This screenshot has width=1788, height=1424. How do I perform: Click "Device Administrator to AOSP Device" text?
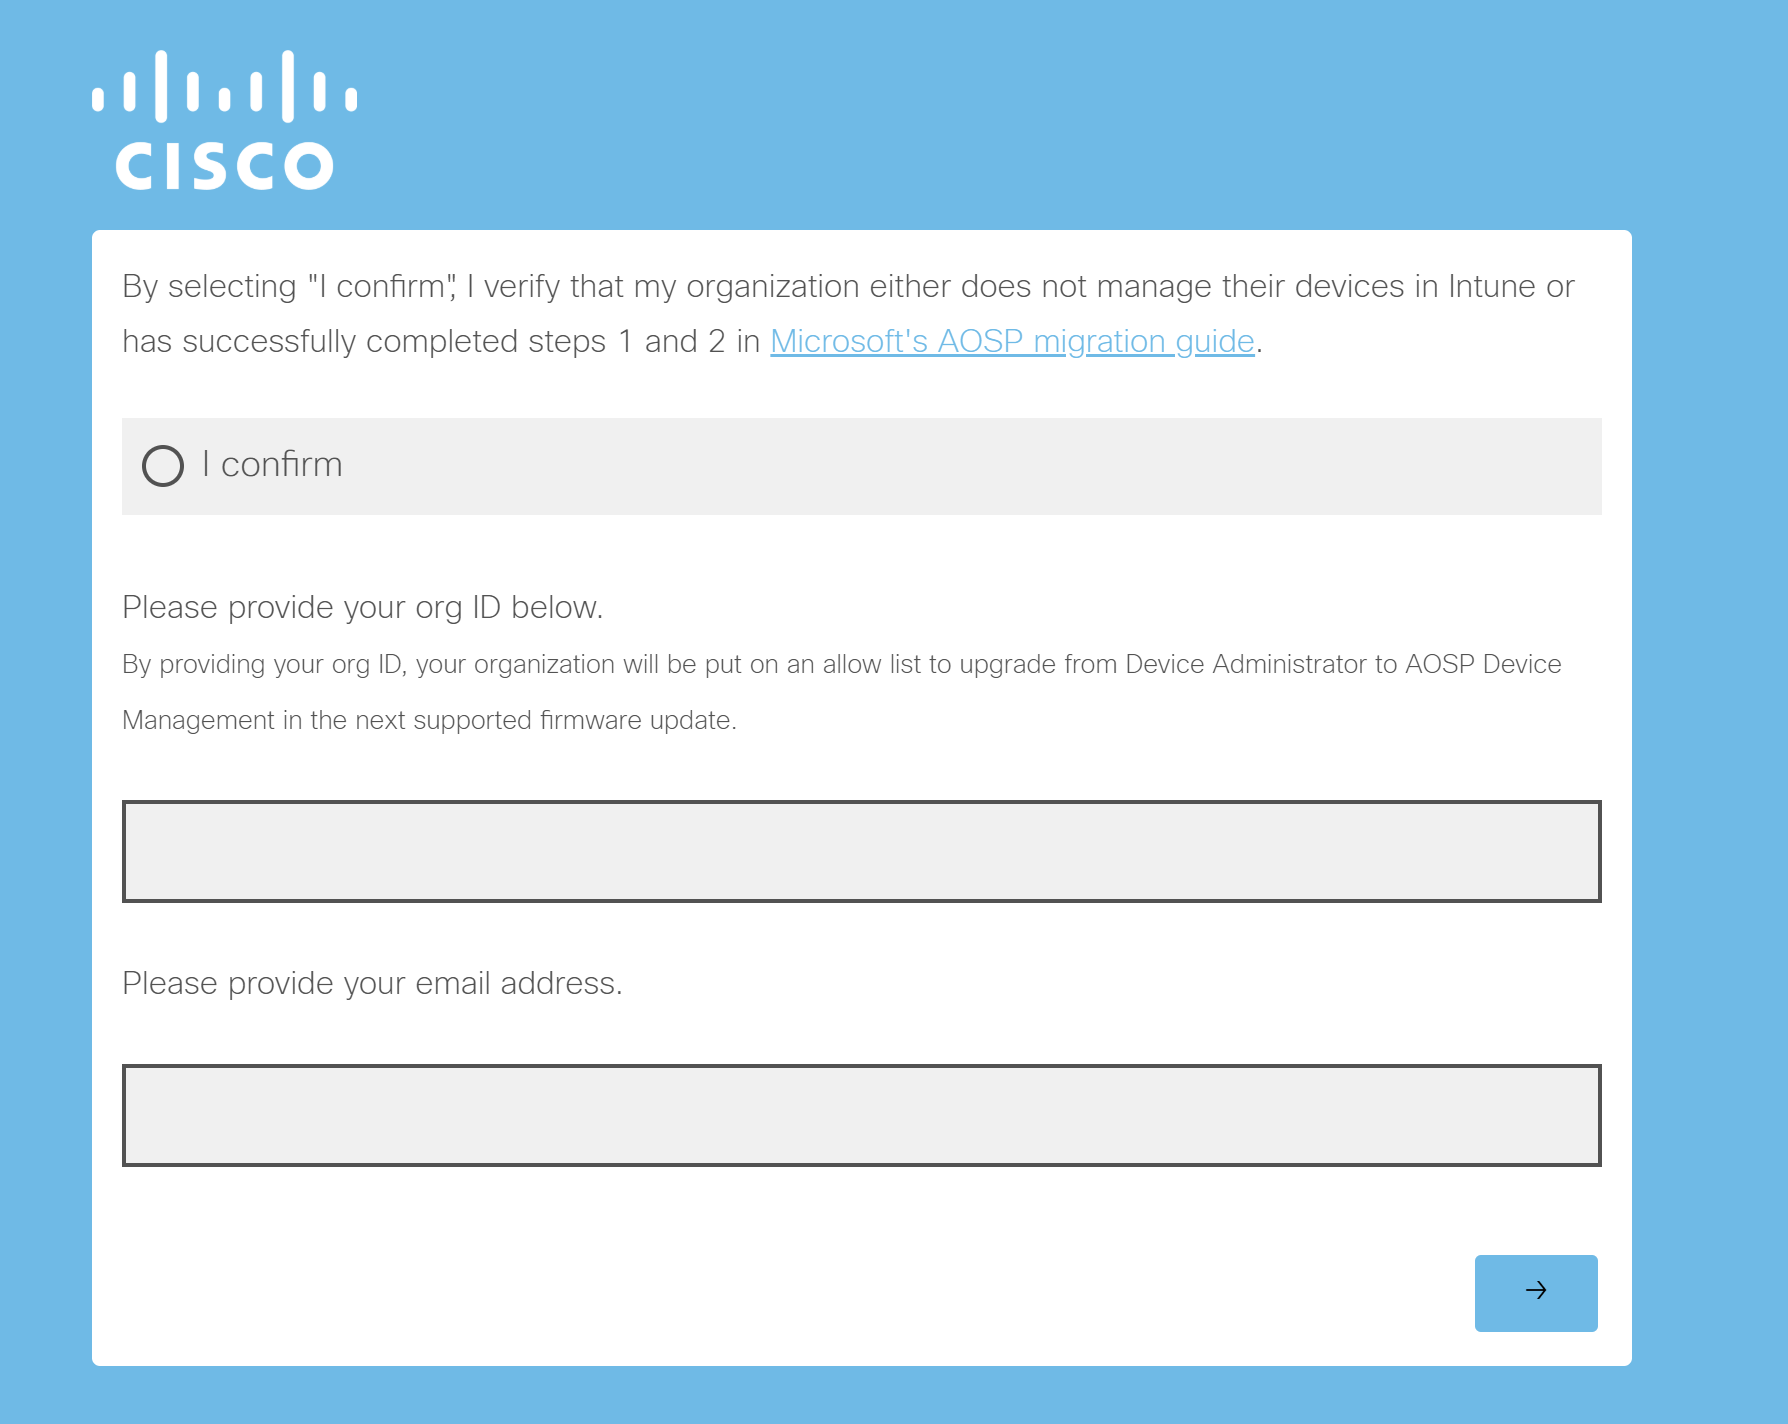tap(1343, 665)
